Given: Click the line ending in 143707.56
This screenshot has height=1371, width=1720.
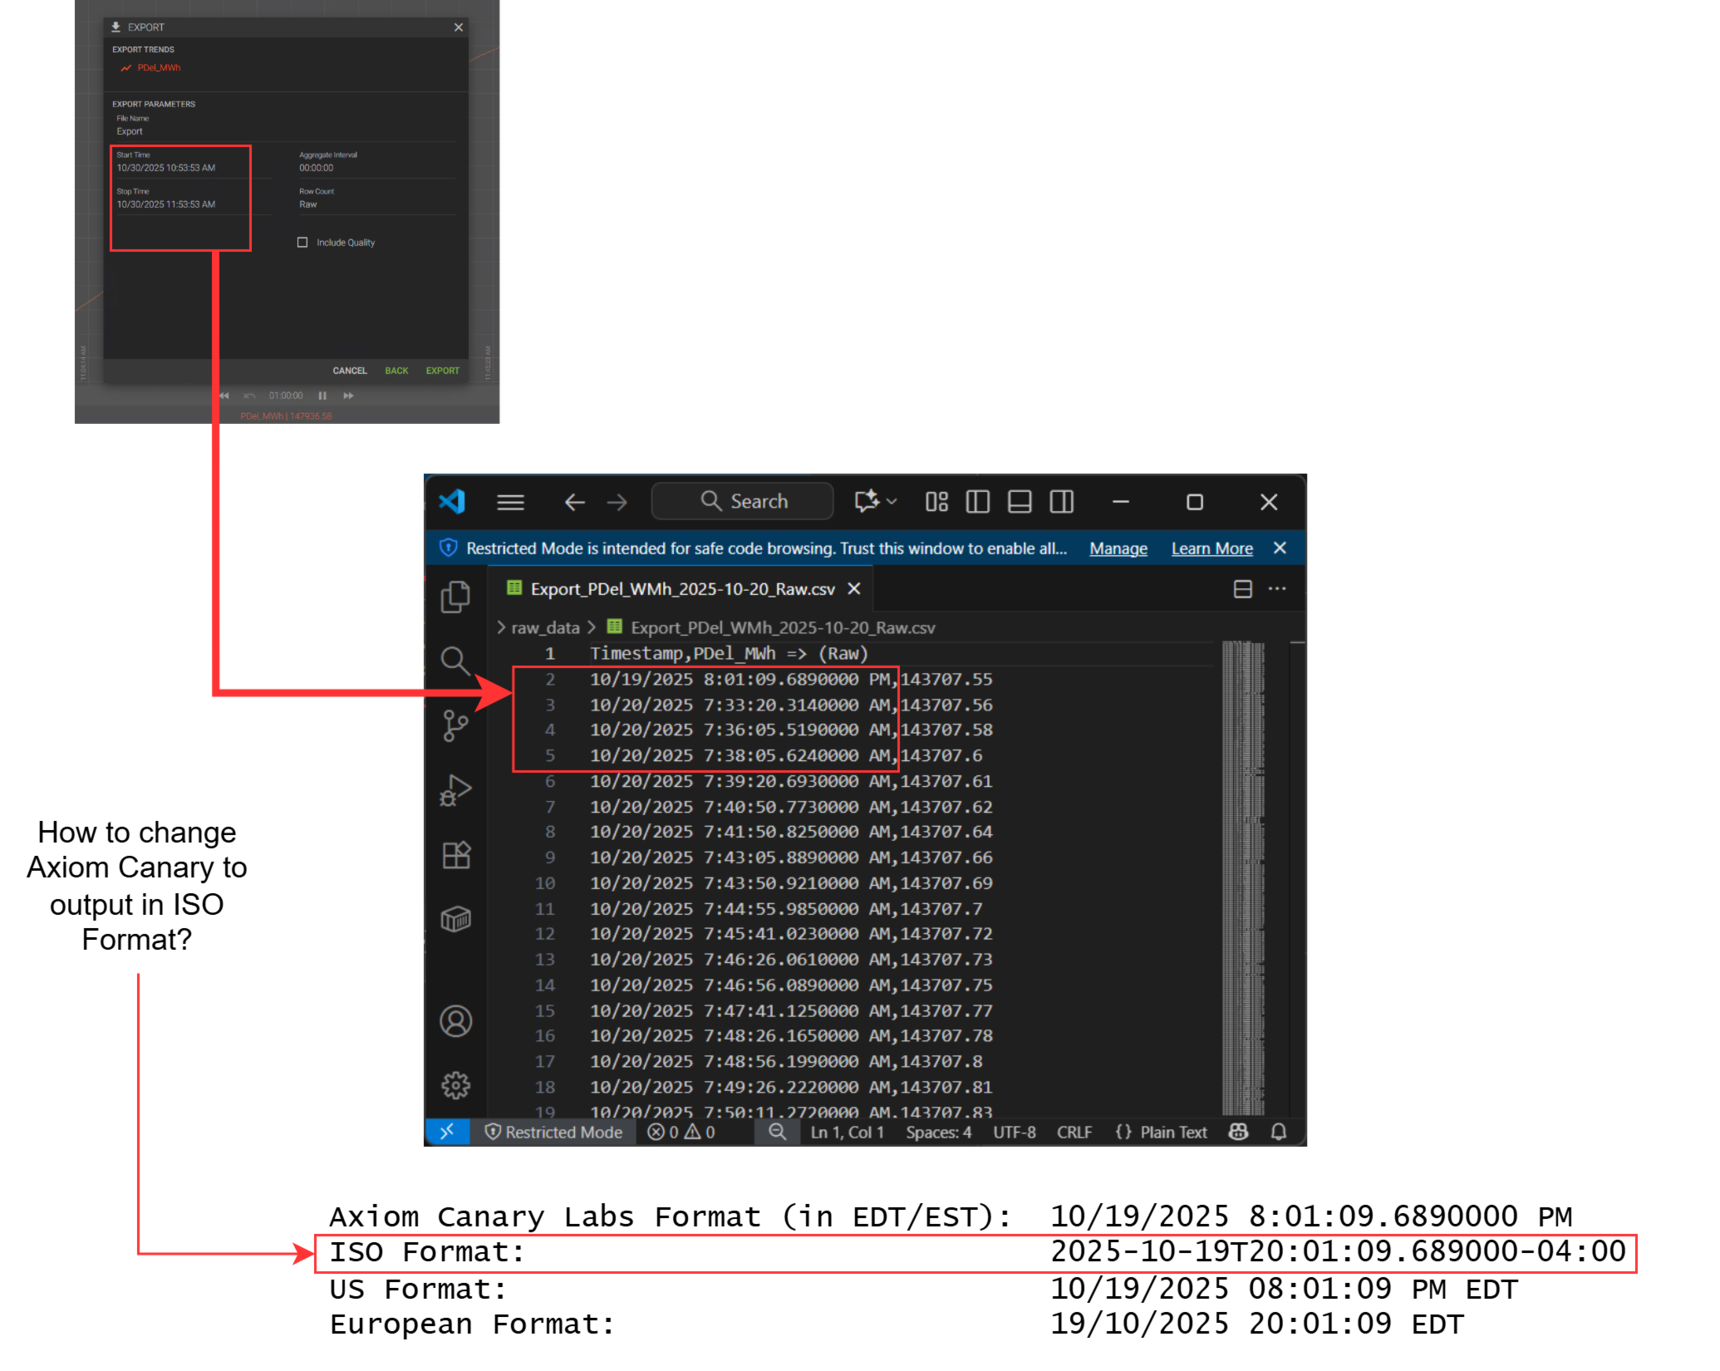Looking at the screenshot, I should 791,705.
